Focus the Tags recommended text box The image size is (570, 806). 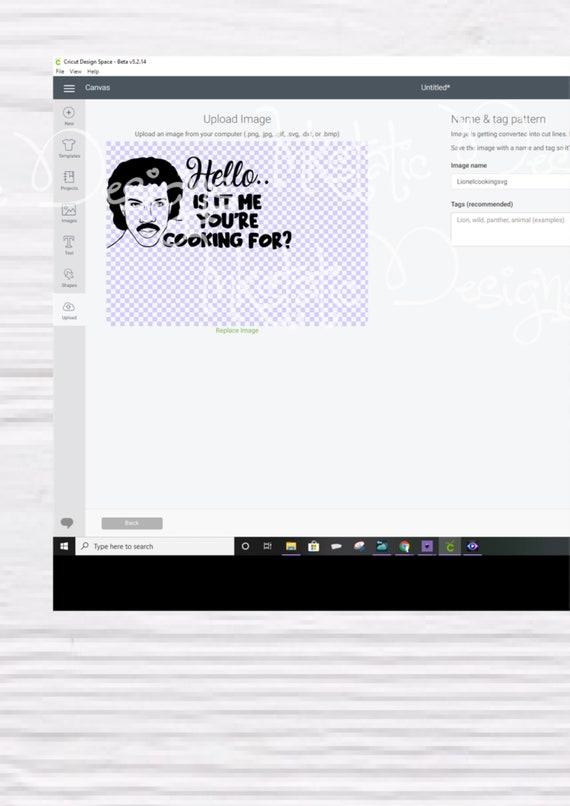(510, 229)
